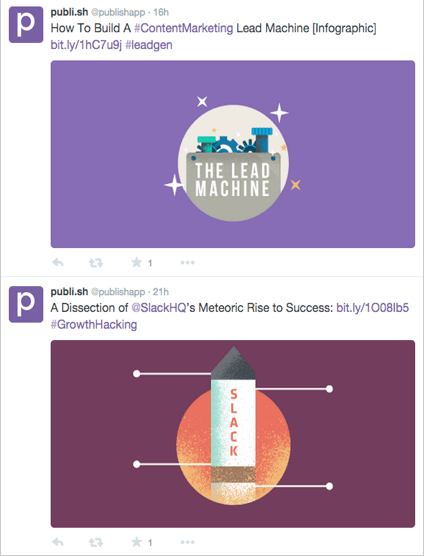This screenshot has width=424, height=556.
Task: View the Slack rocket image
Action: (233, 434)
